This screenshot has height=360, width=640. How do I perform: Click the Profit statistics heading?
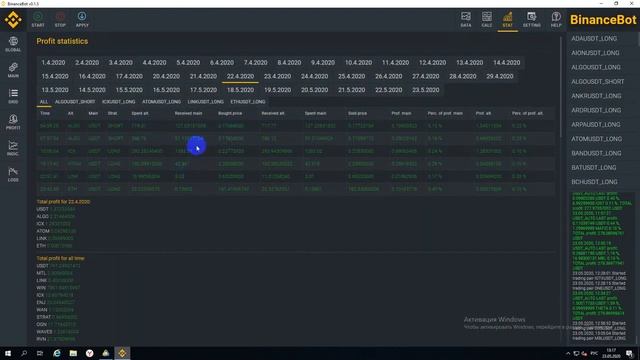click(x=62, y=41)
